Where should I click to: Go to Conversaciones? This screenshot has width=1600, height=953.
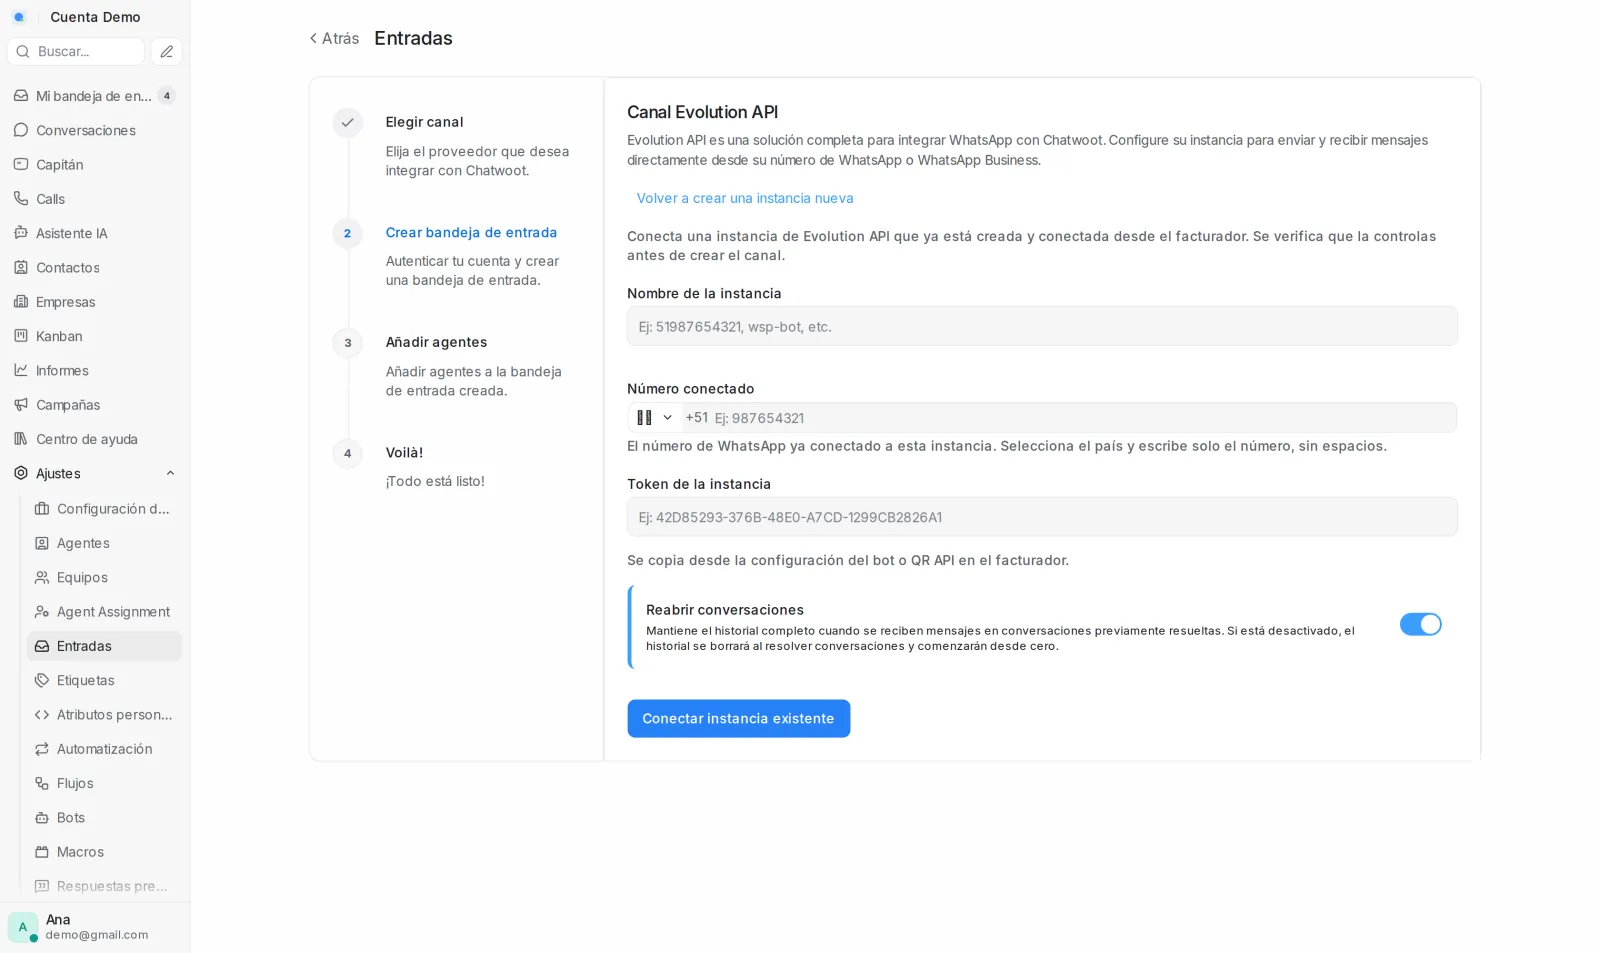click(x=94, y=130)
